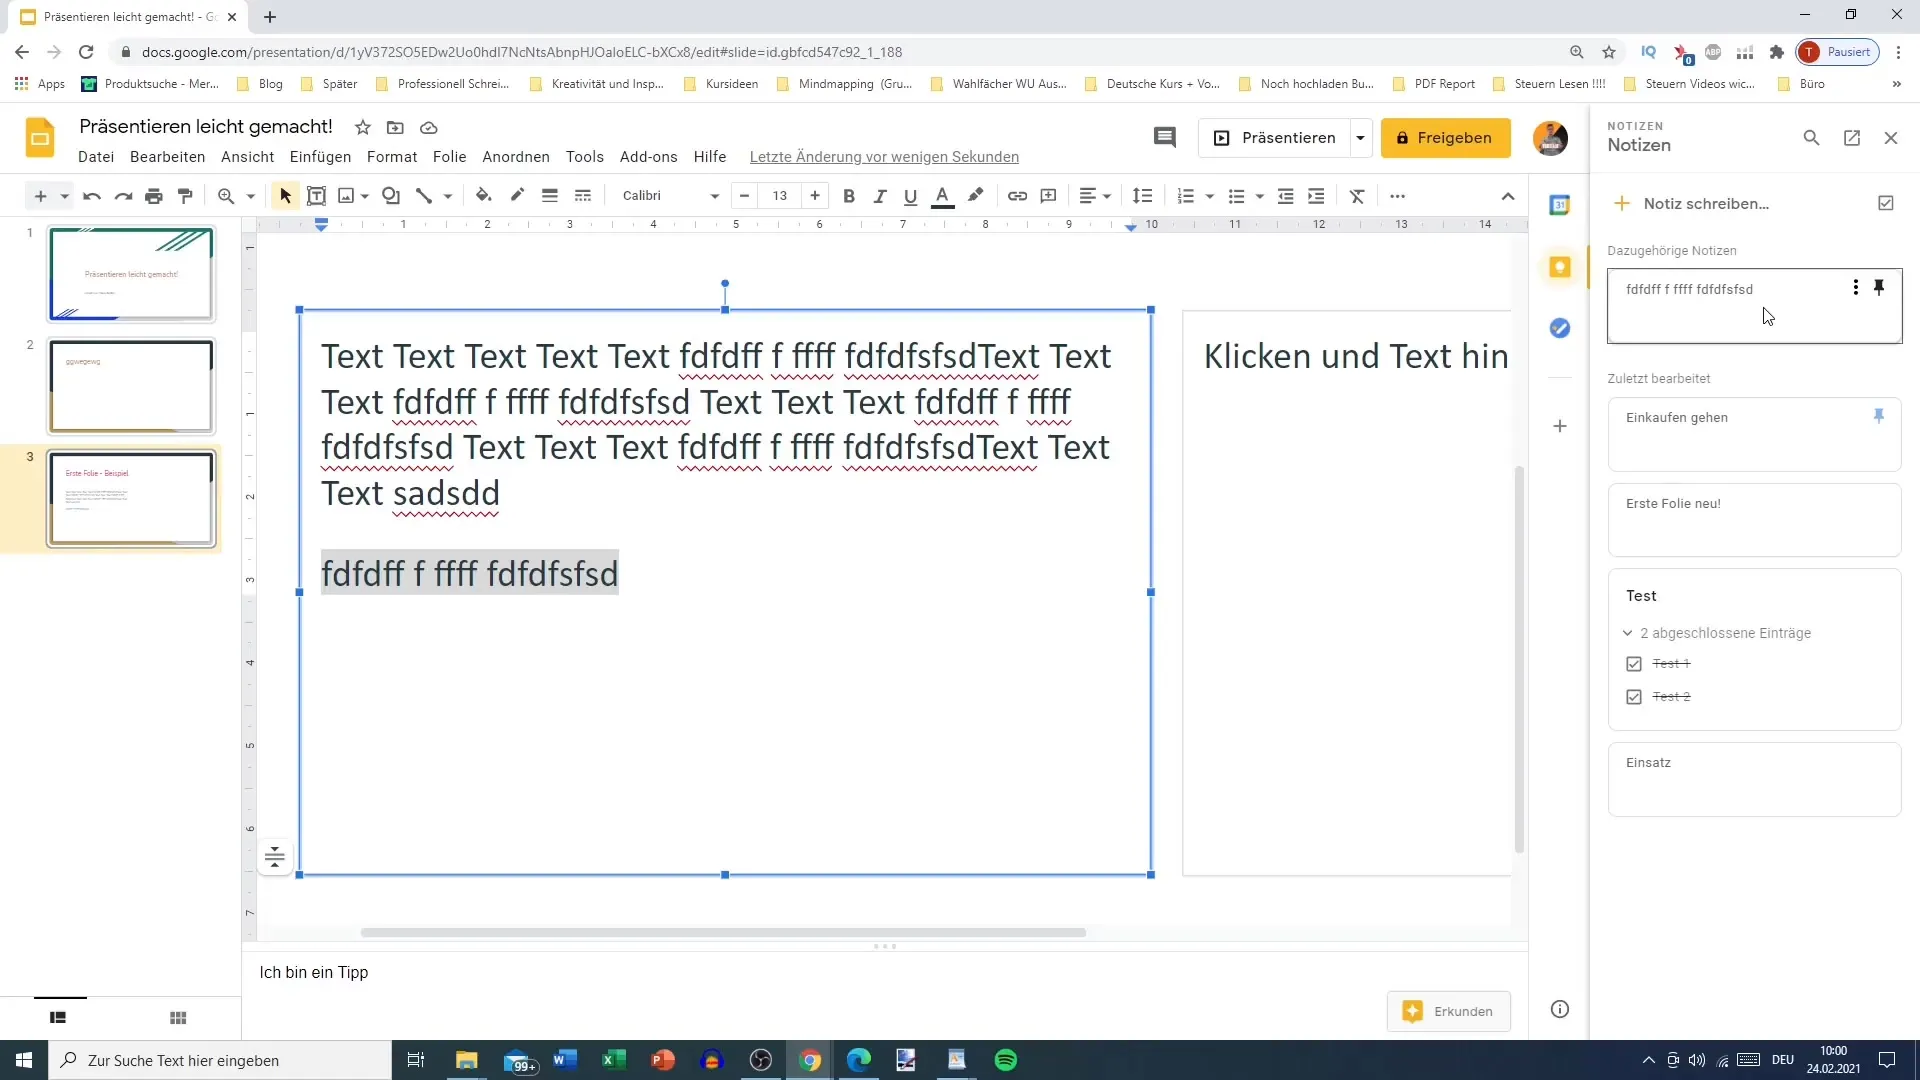Screen dimensions: 1920x1080
Task: Uncheck the Test 2 entry
Action: click(1634, 697)
